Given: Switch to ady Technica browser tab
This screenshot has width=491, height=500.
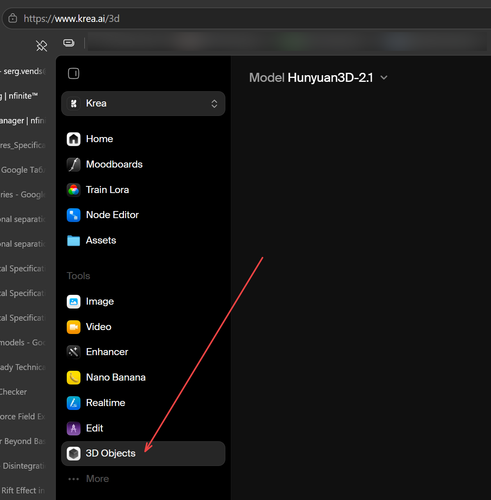Looking at the screenshot, I should (x=23, y=367).
